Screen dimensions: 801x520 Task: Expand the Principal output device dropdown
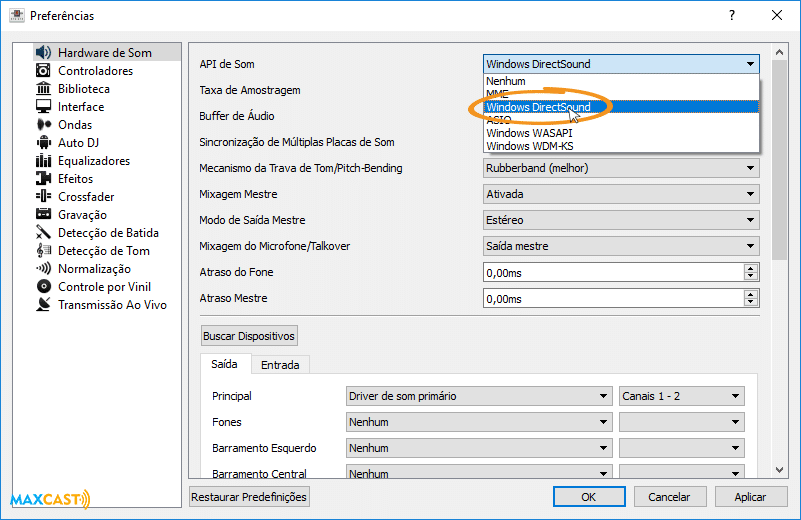coord(478,396)
